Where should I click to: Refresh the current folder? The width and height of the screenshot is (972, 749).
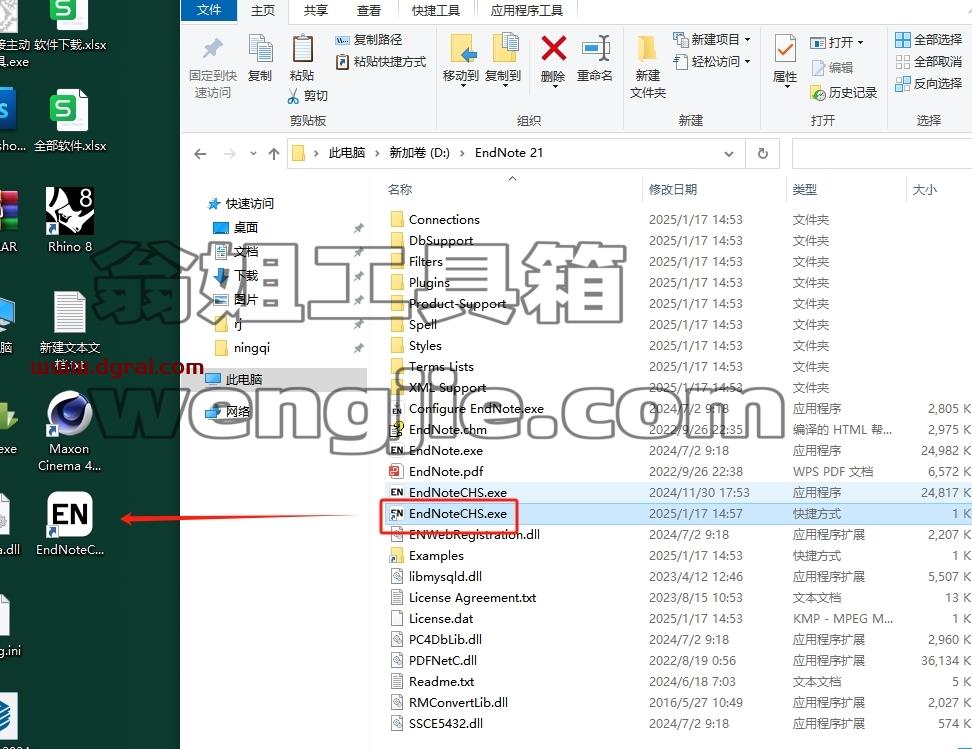click(x=763, y=153)
